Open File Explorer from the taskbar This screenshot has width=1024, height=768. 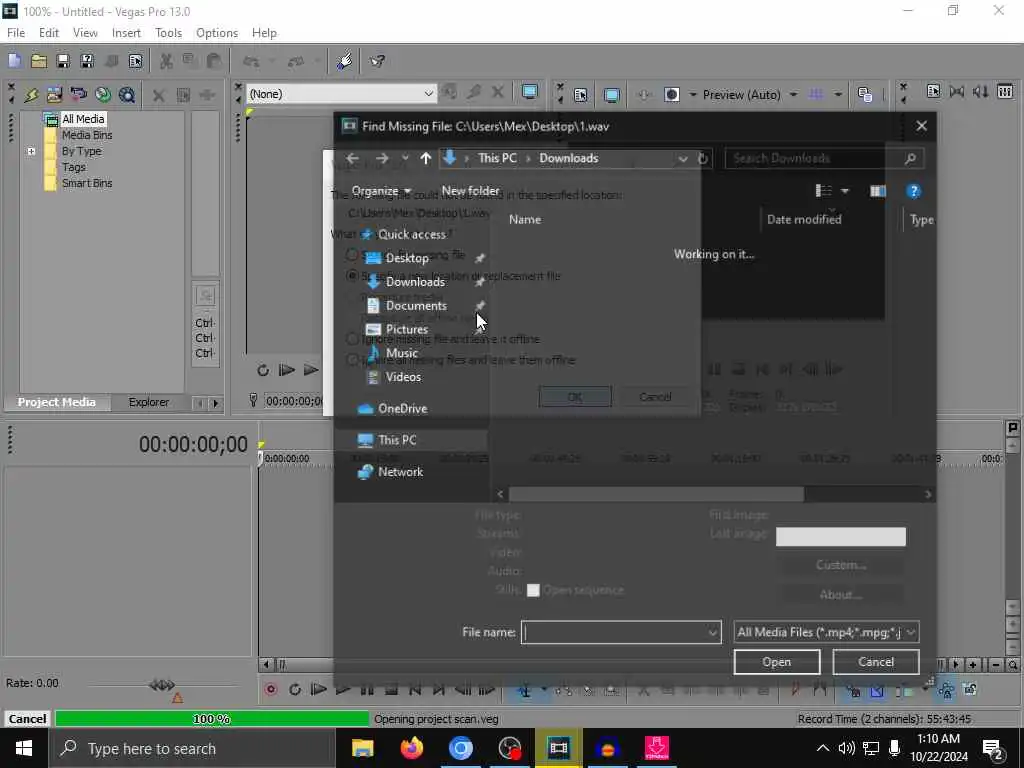click(x=362, y=748)
